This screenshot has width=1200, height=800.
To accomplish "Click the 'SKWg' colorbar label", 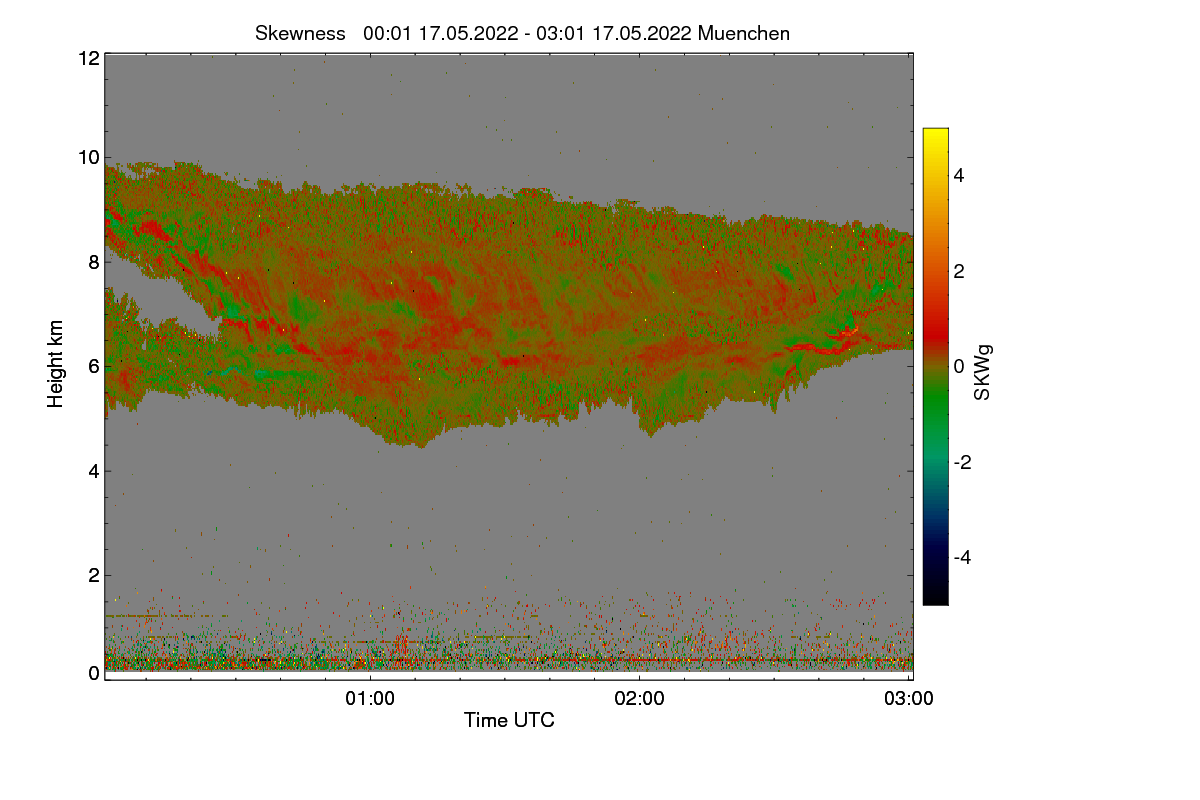I will [x=984, y=372].
